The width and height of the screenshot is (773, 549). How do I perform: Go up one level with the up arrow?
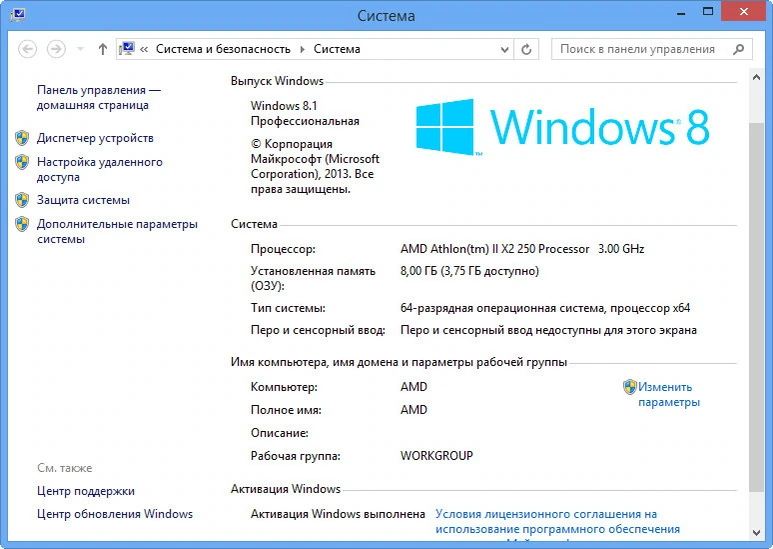pyautogui.click(x=103, y=49)
